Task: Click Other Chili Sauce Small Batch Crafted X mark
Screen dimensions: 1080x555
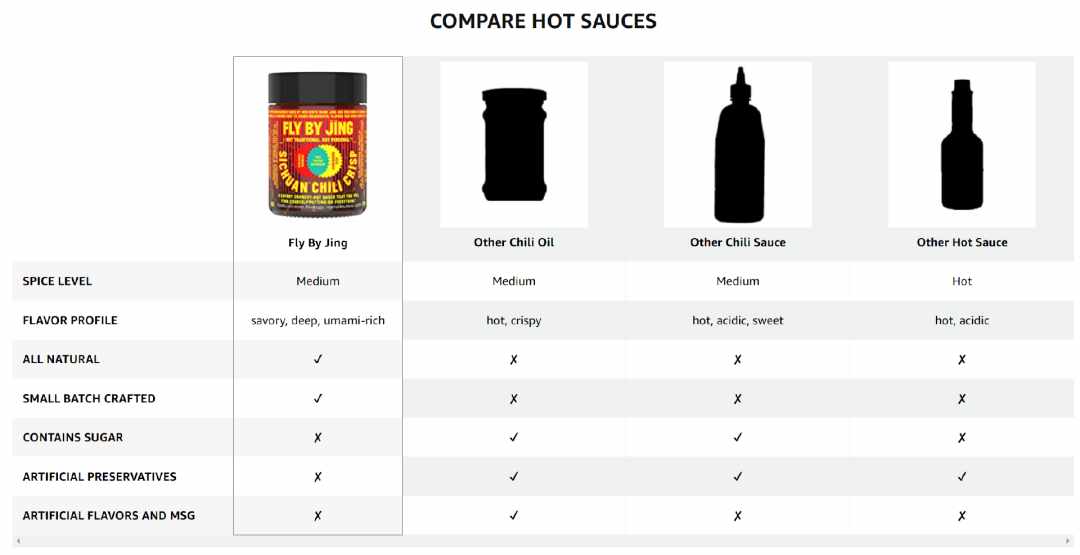Action: point(738,399)
